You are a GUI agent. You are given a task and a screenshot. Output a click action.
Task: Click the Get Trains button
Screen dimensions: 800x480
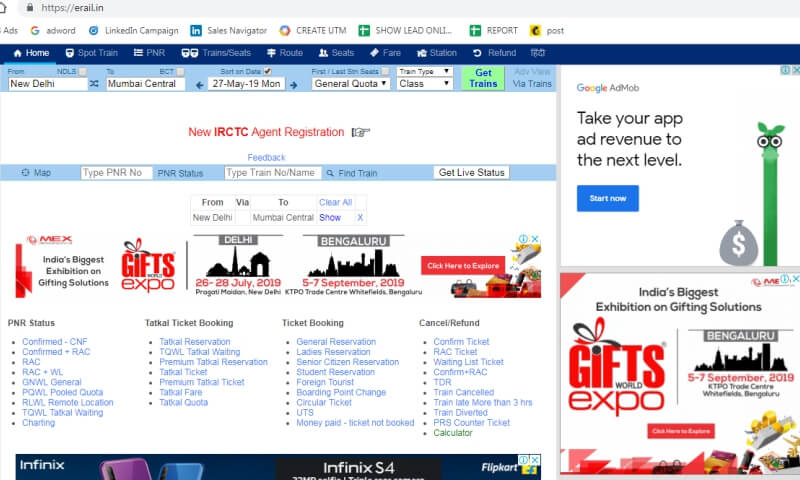coord(483,78)
